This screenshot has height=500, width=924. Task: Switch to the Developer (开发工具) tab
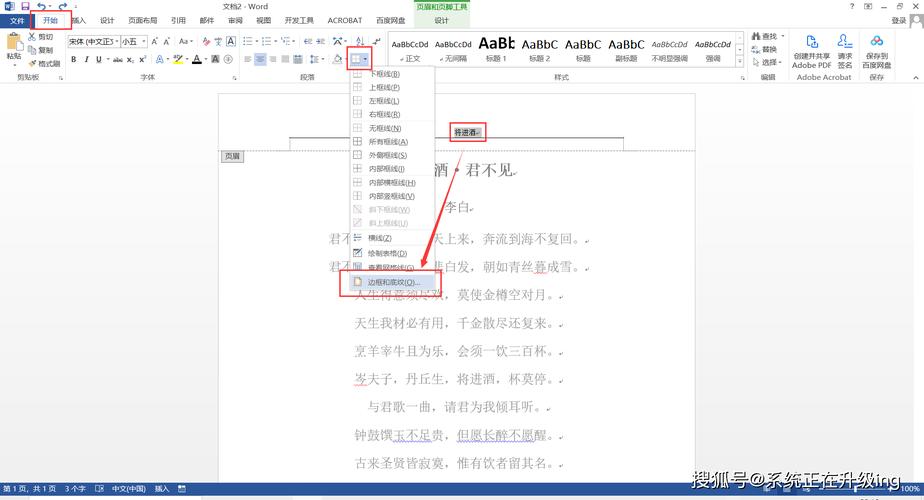(x=299, y=21)
